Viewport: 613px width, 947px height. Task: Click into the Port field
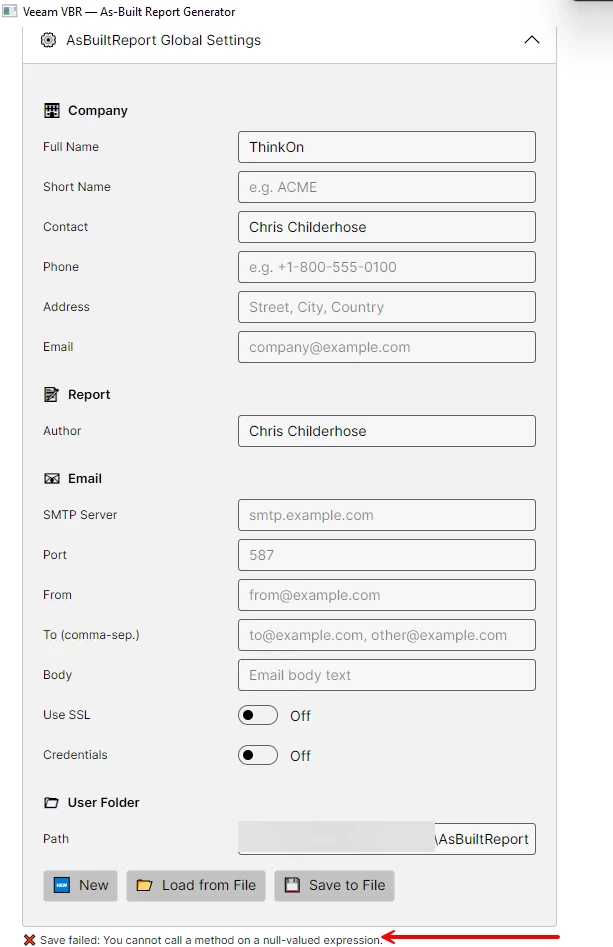point(386,555)
